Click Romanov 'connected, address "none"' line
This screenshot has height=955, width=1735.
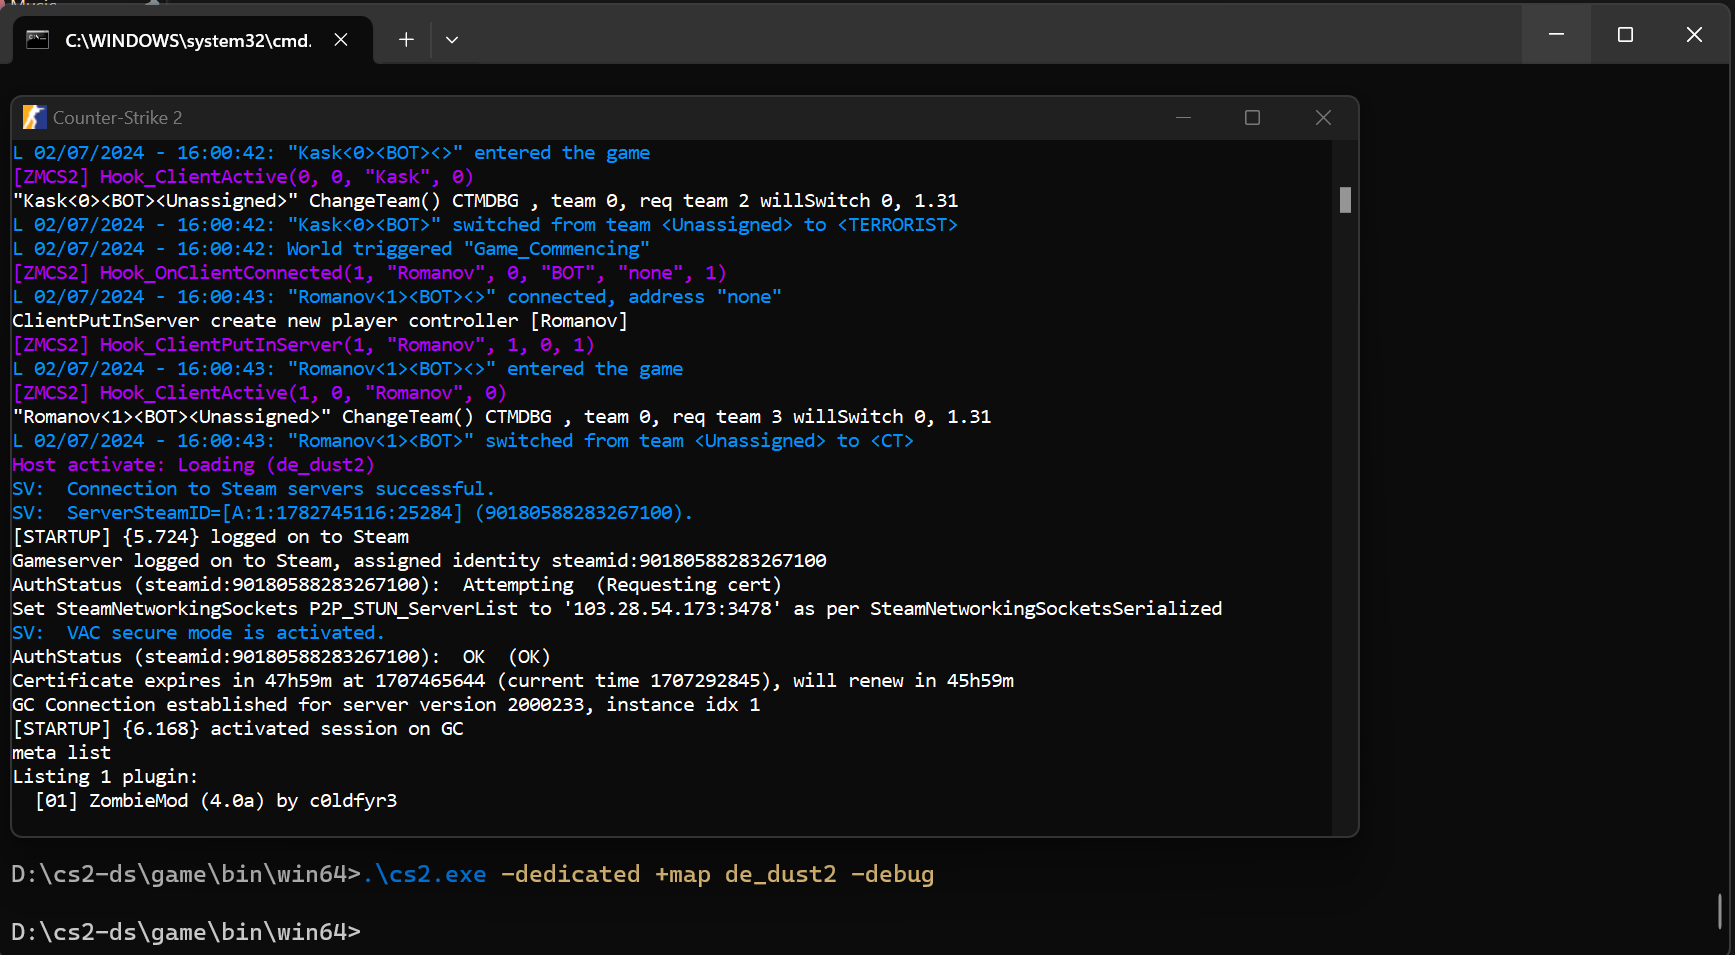pos(397,297)
